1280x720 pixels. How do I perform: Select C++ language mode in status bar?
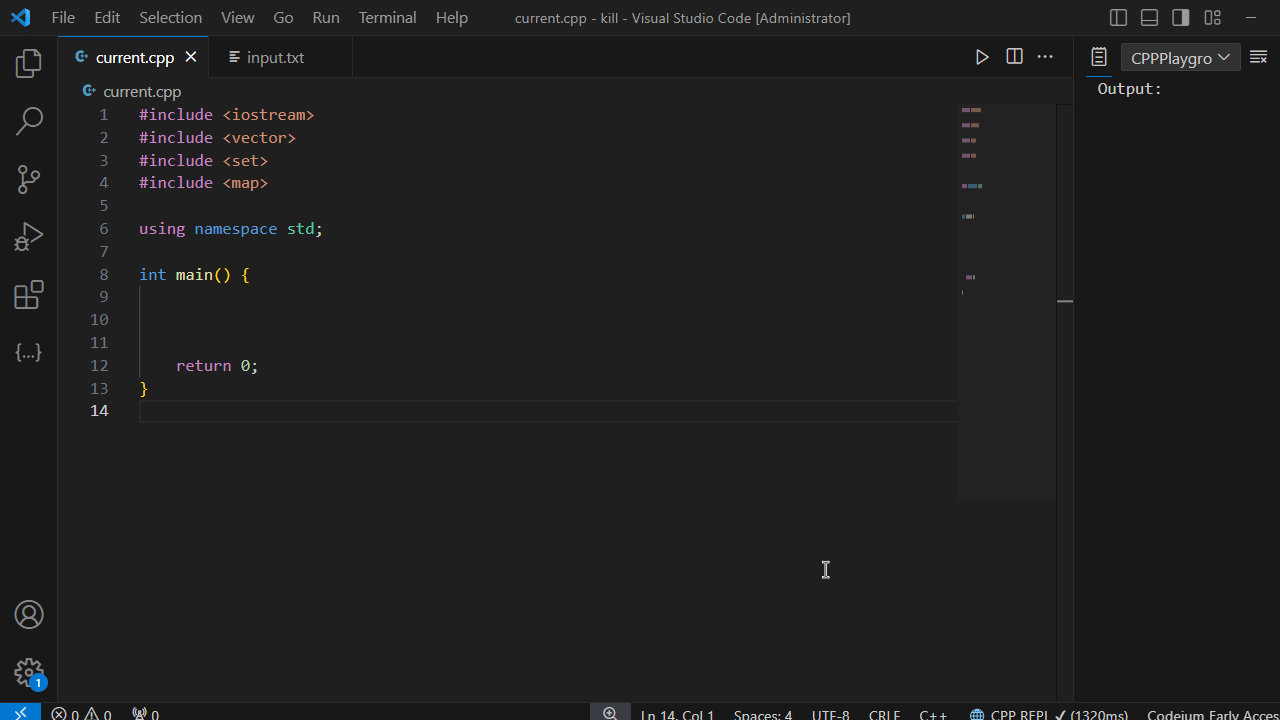pos(933,714)
